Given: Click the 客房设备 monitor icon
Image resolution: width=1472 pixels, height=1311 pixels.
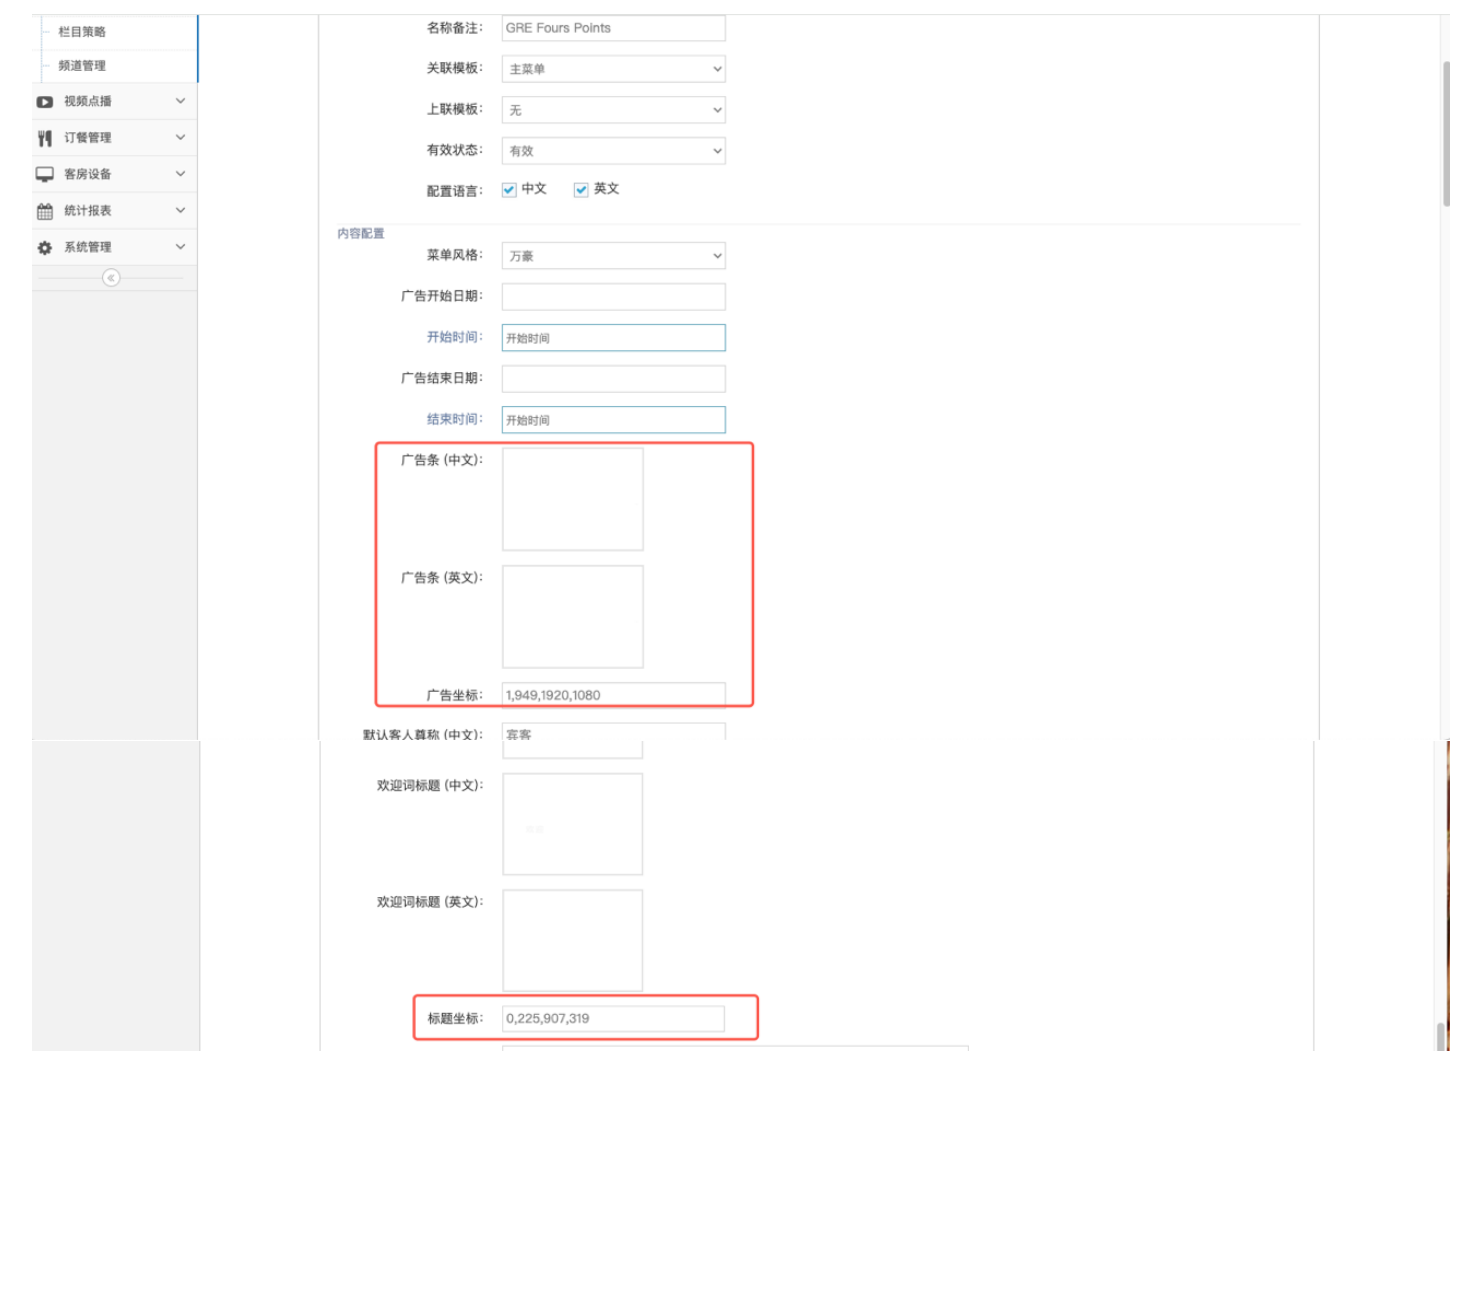Looking at the screenshot, I should pos(45,174).
